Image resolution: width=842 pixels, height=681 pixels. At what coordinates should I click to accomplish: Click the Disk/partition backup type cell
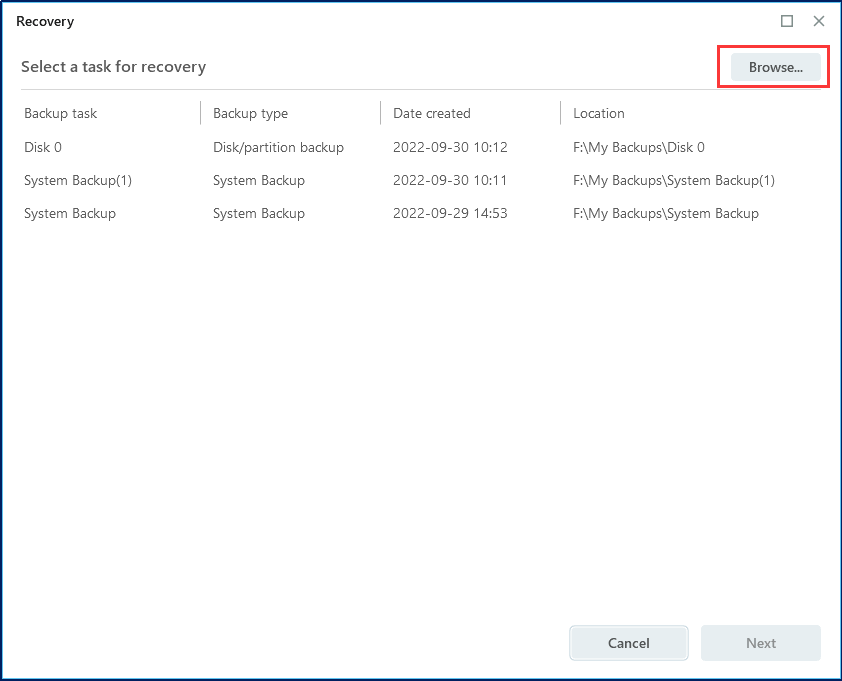point(278,147)
